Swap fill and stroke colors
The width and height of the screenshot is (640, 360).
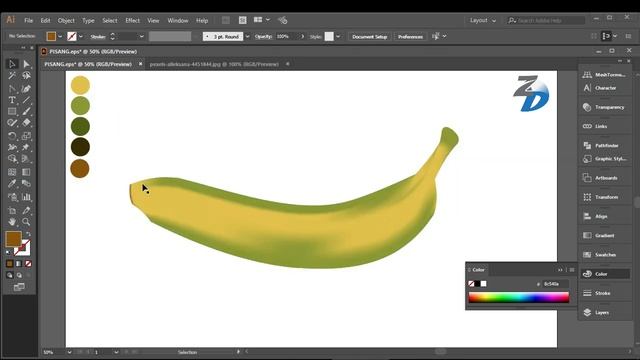point(28,234)
